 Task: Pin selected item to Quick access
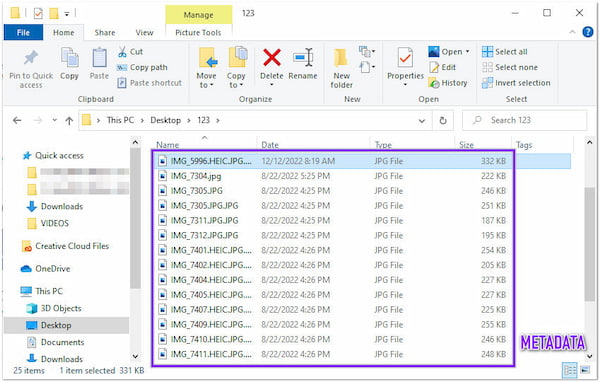[x=31, y=69]
